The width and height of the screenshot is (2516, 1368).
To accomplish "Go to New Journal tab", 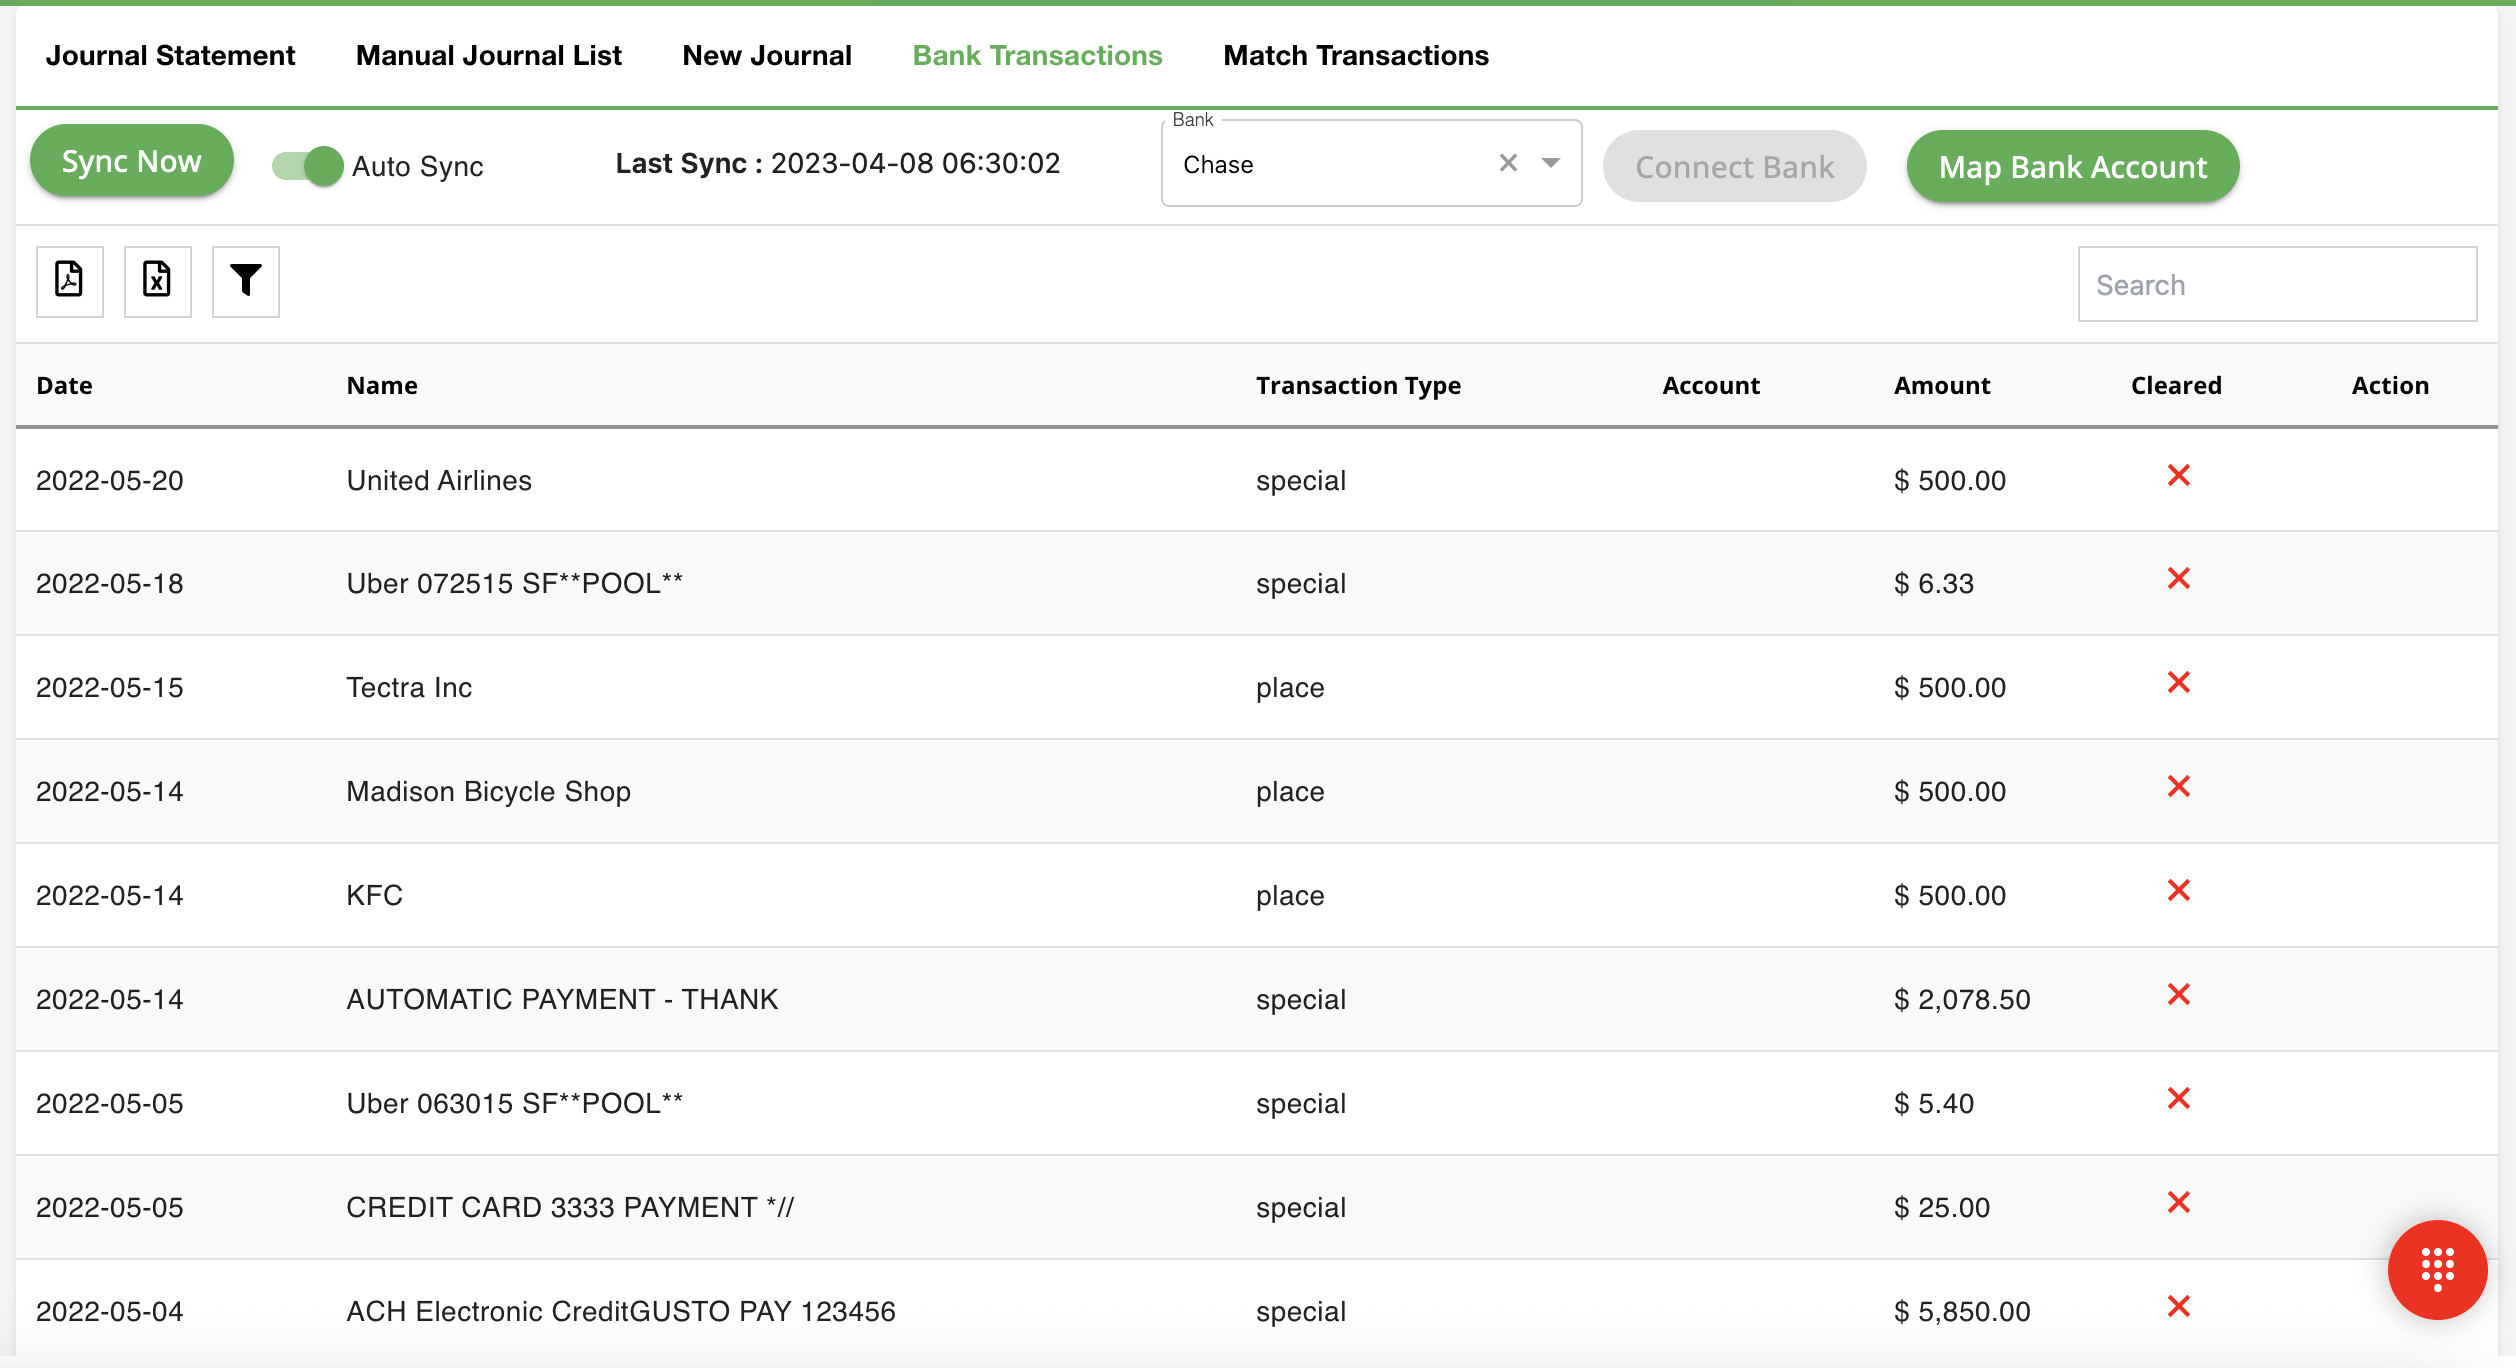I will (766, 56).
